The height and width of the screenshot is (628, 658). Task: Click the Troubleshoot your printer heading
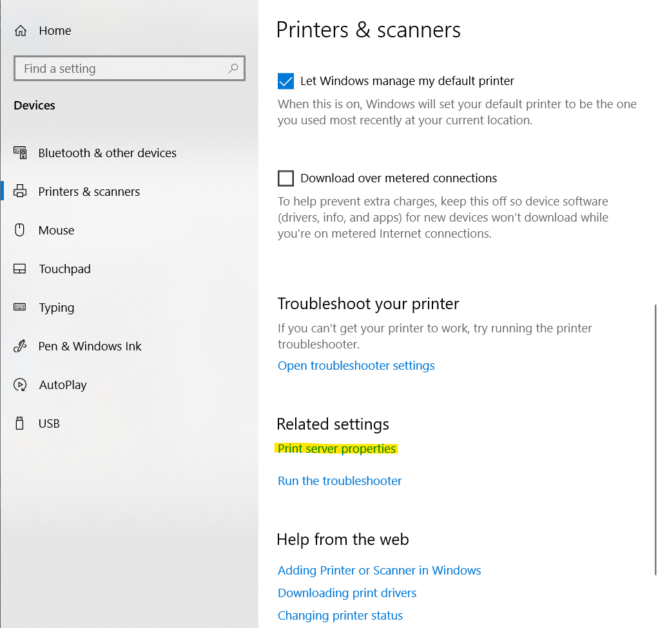(x=368, y=304)
